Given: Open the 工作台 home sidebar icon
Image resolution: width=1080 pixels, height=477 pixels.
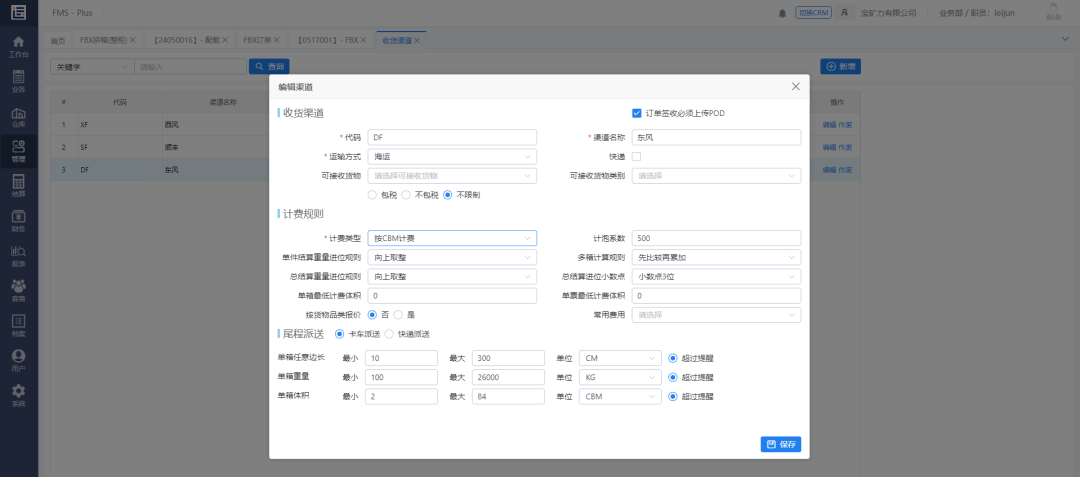Looking at the screenshot, I should click(x=19, y=46).
